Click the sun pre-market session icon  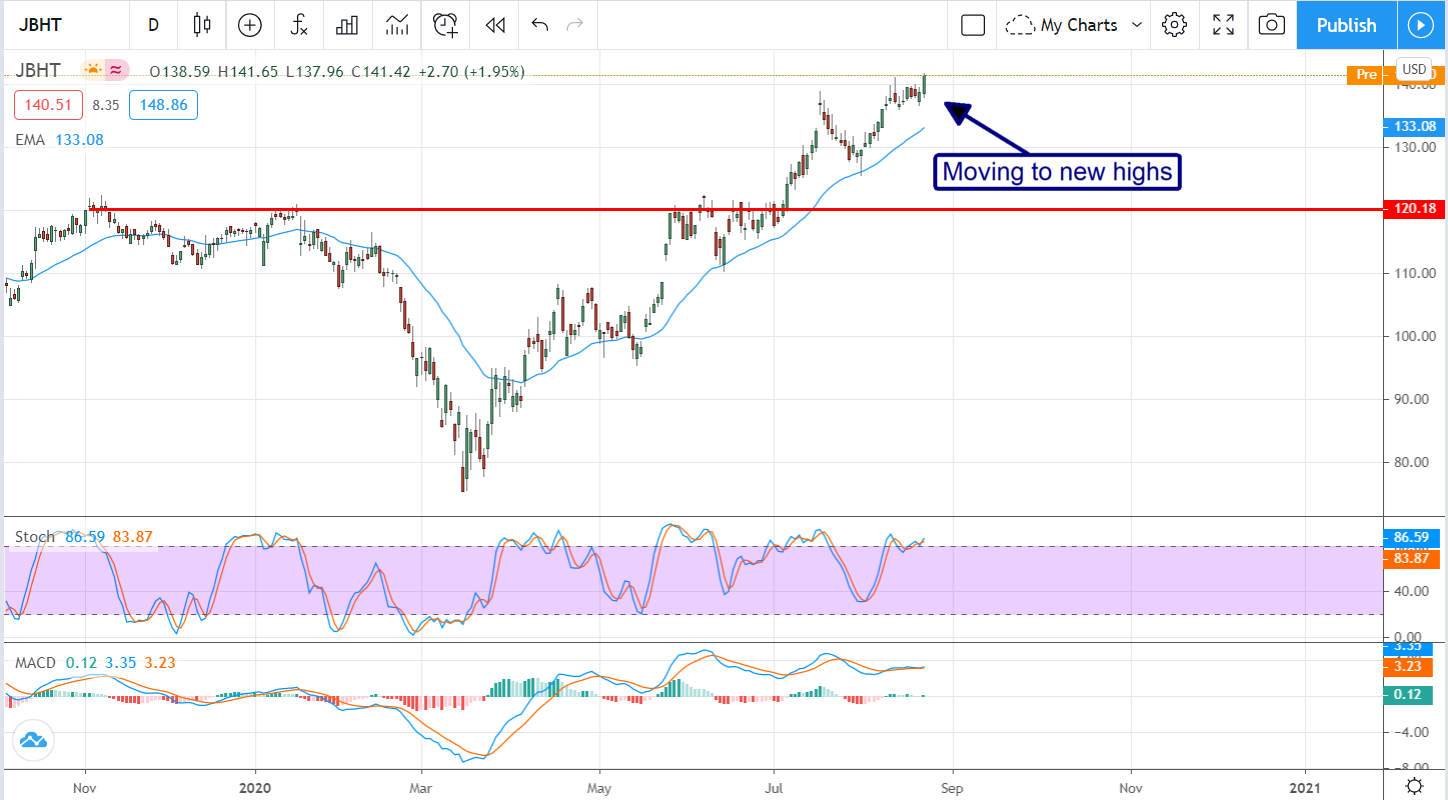point(93,70)
